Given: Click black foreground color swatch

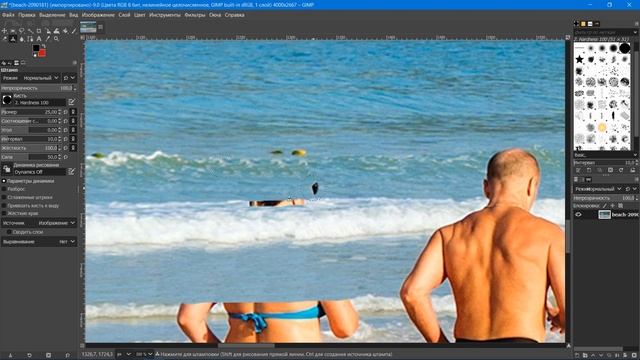Looking at the screenshot, I should 36,48.
